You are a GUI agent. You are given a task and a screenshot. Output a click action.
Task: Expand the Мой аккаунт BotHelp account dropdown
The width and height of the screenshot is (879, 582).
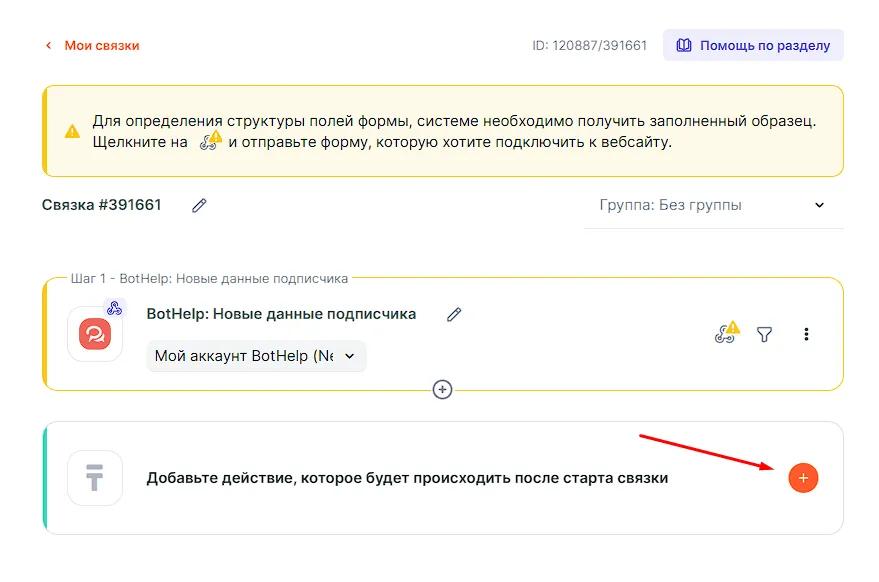256,356
